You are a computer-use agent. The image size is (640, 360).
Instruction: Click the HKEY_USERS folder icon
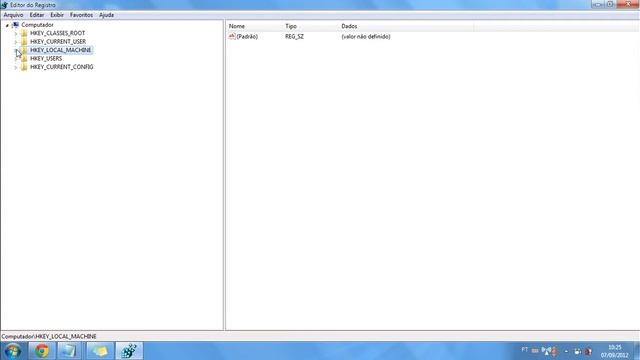(x=24, y=58)
